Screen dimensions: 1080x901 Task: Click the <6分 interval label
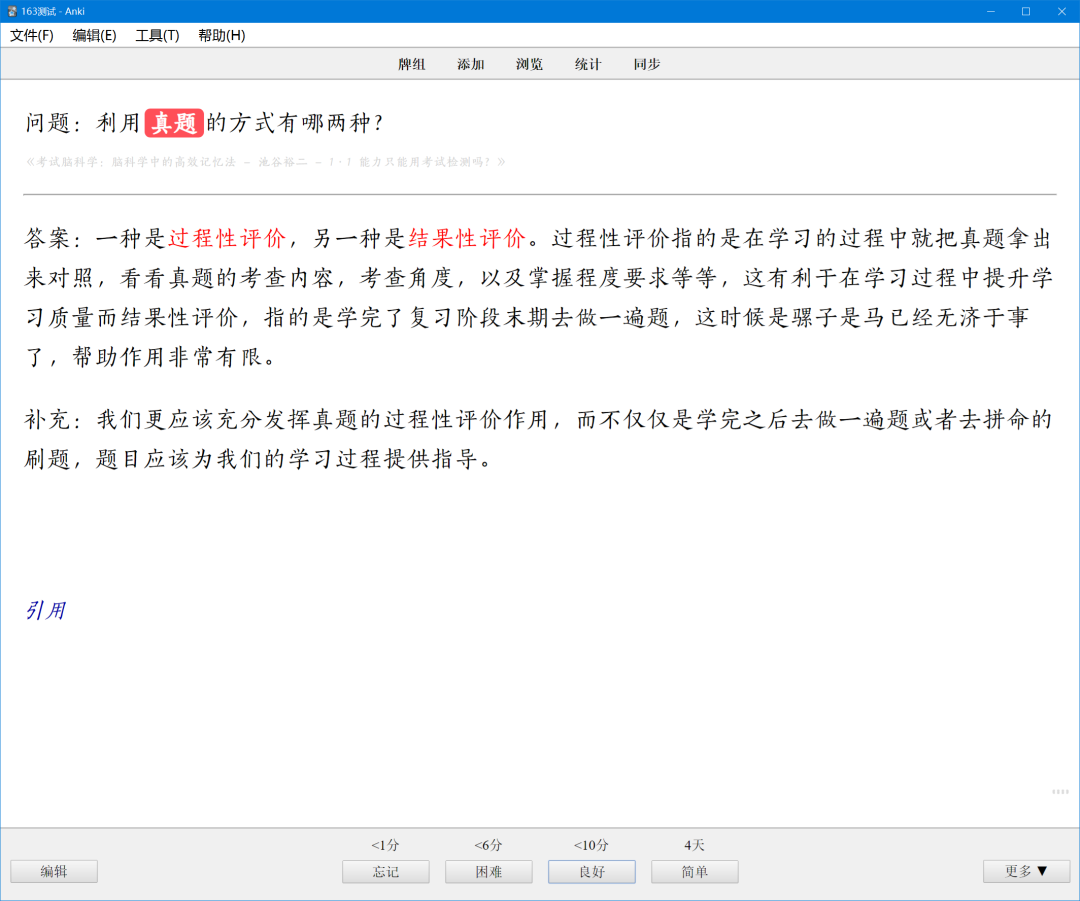point(488,845)
